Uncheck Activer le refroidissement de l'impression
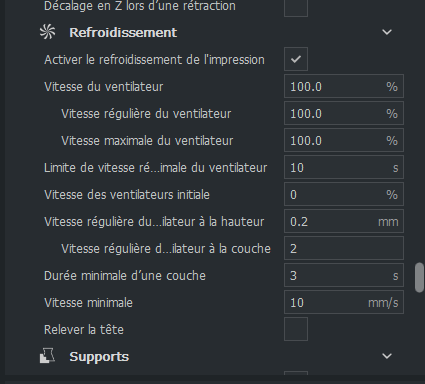Viewport: 425px width, 384px height. (x=296, y=59)
